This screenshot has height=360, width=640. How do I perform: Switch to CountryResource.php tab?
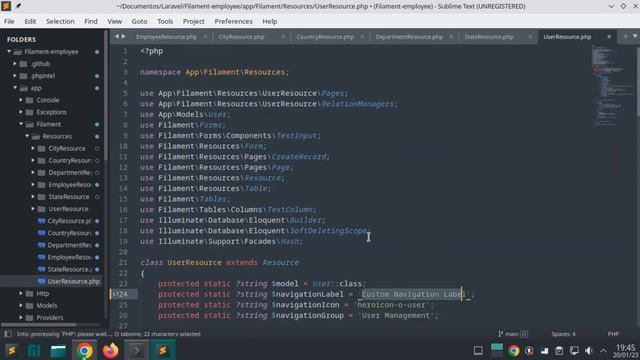[325, 37]
